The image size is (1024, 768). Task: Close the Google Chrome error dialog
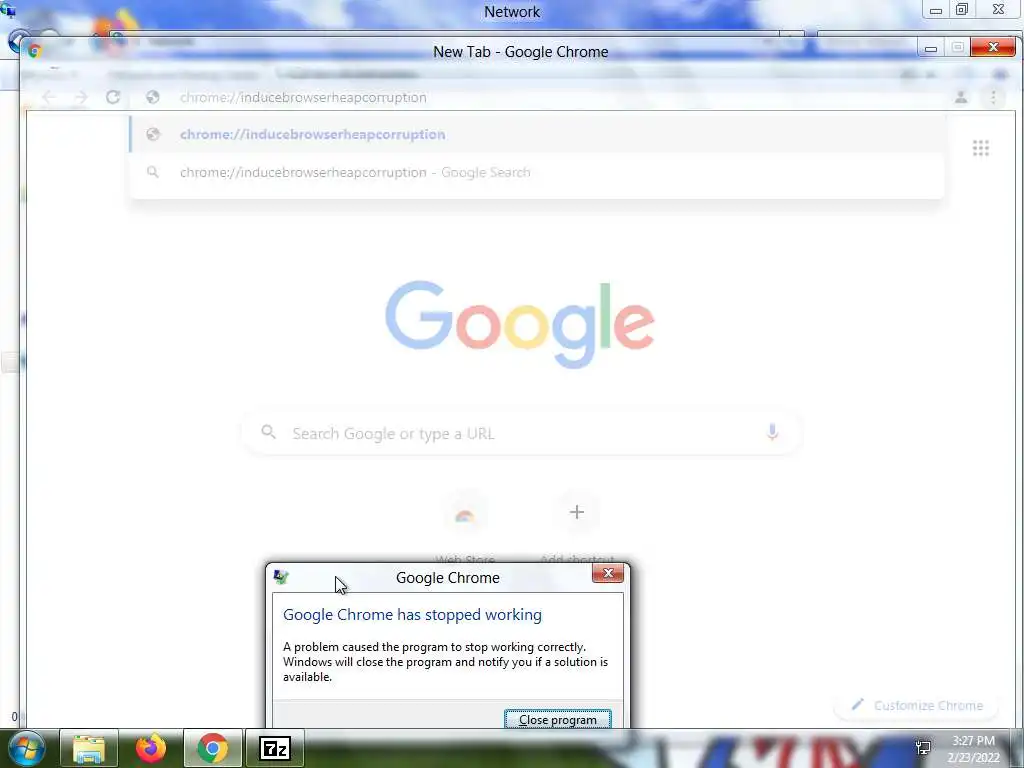click(608, 573)
